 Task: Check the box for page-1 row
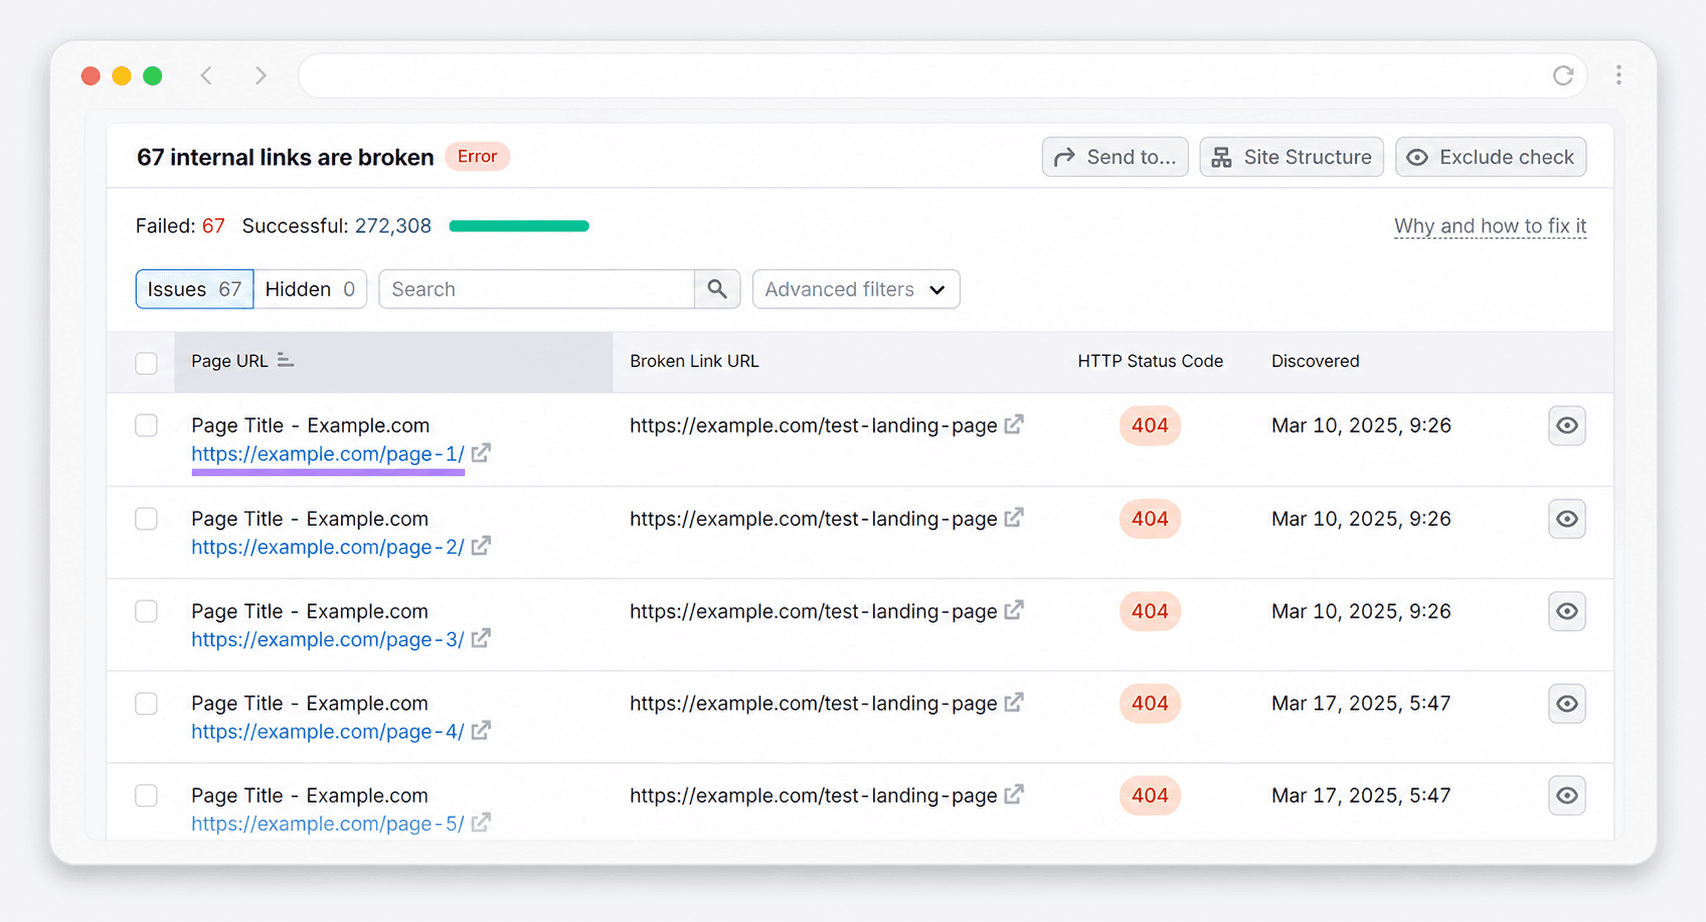pyautogui.click(x=146, y=425)
